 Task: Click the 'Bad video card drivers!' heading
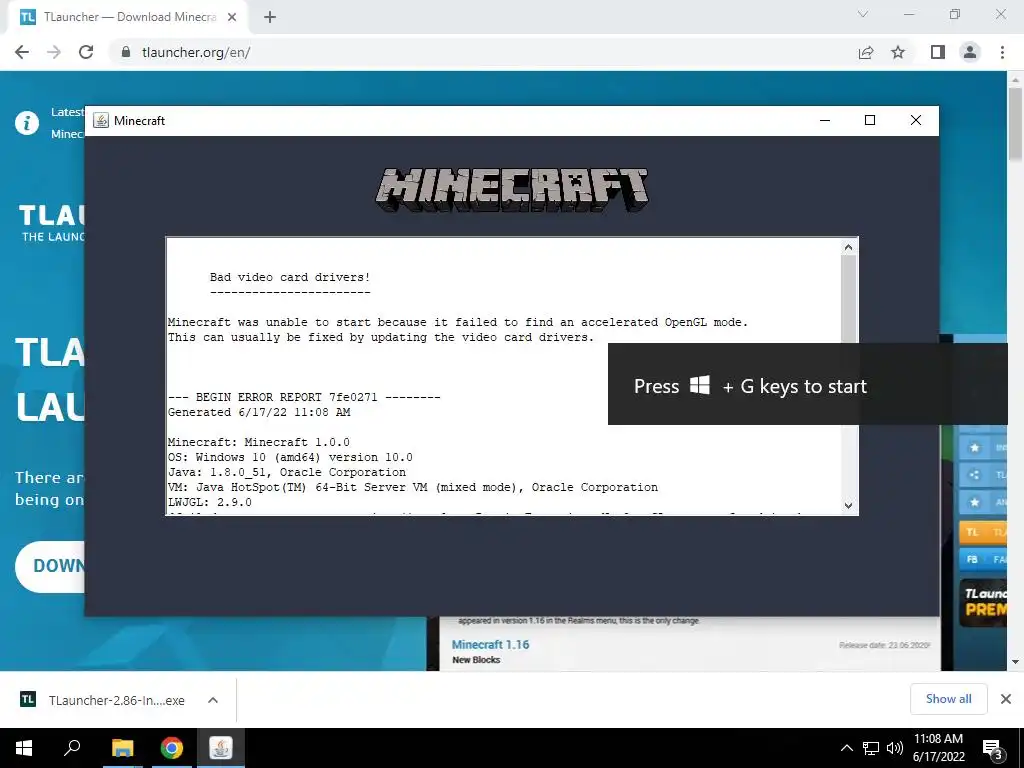[290, 277]
